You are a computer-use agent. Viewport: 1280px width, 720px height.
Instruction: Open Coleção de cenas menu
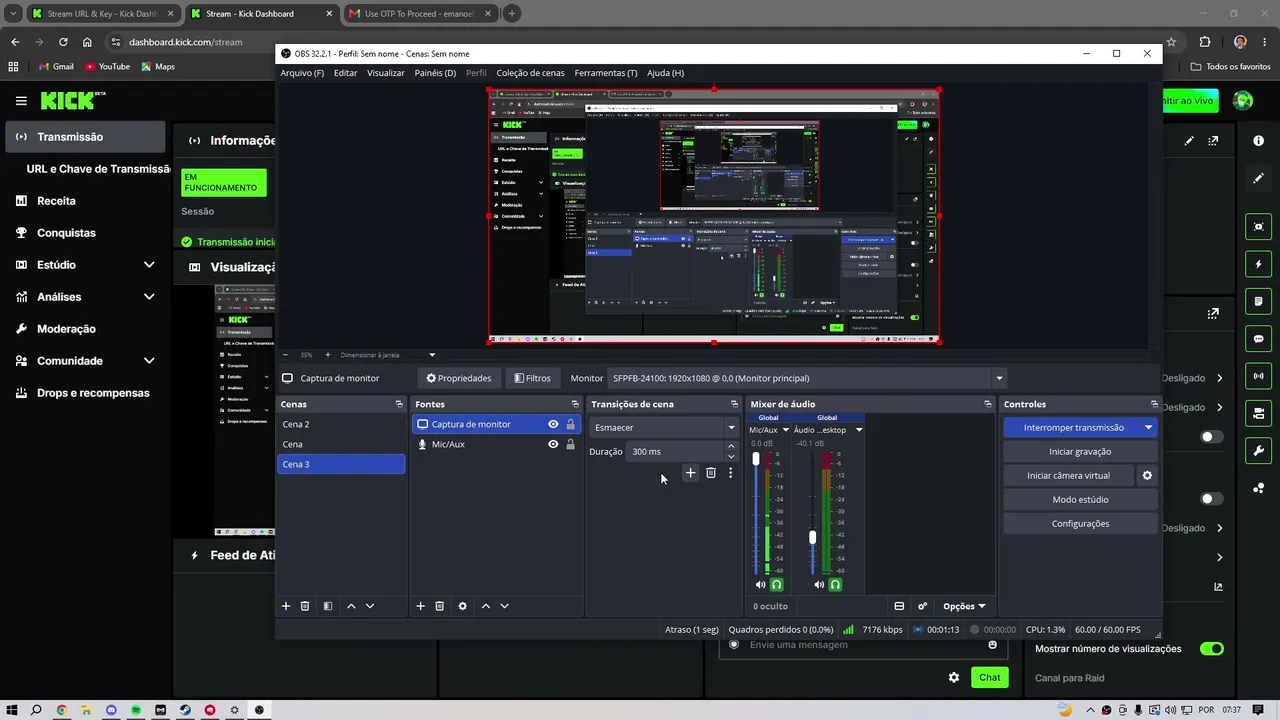coord(530,73)
